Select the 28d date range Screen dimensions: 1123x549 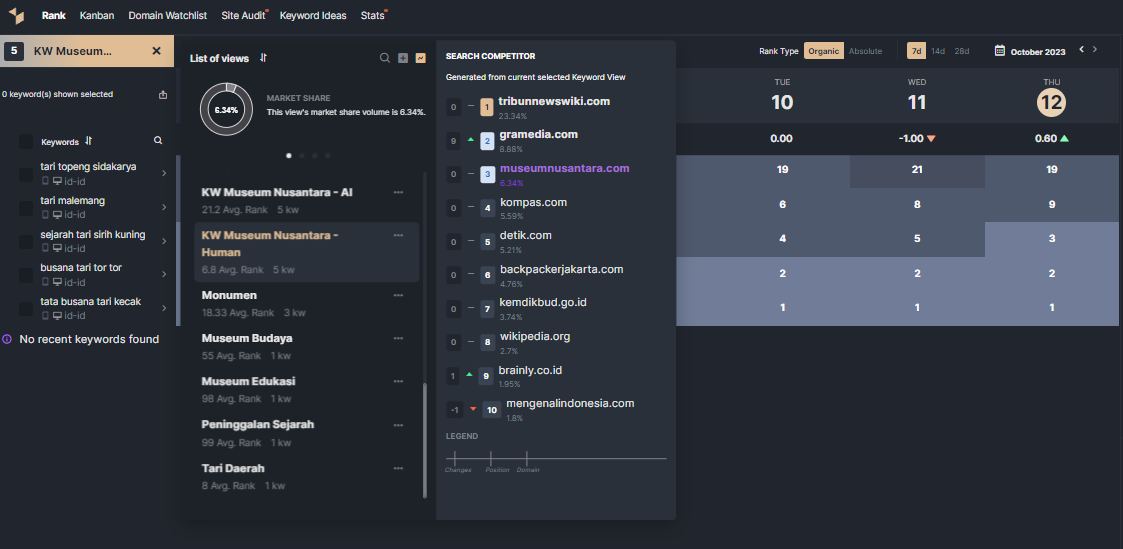962,52
